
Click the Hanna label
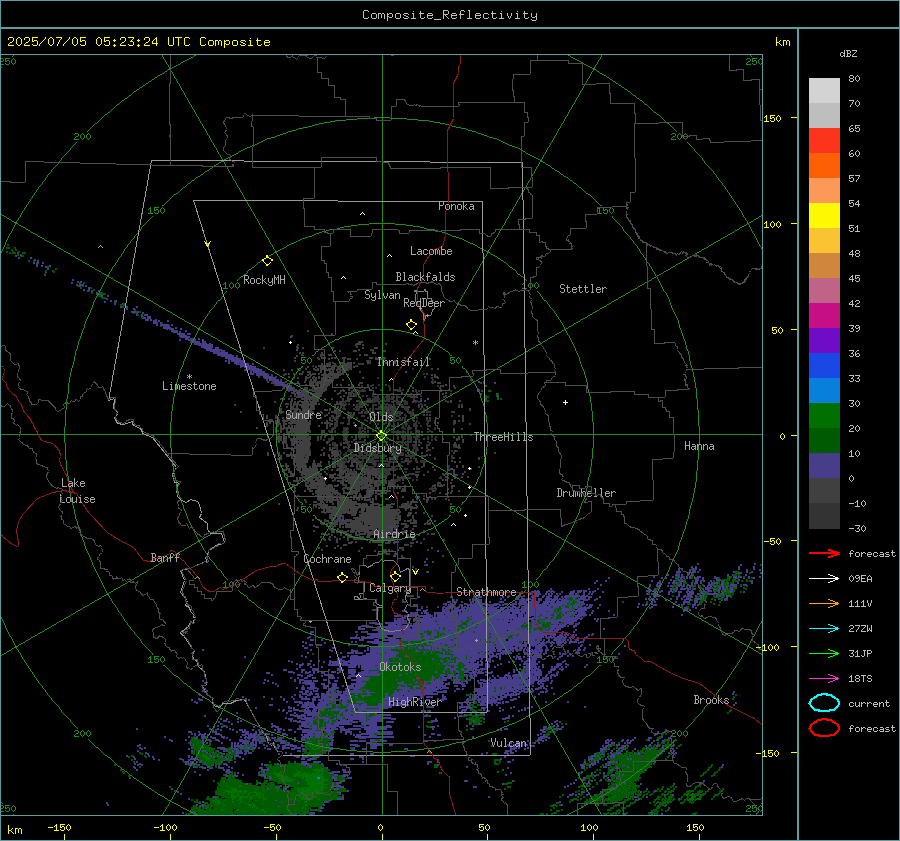coord(699,446)
